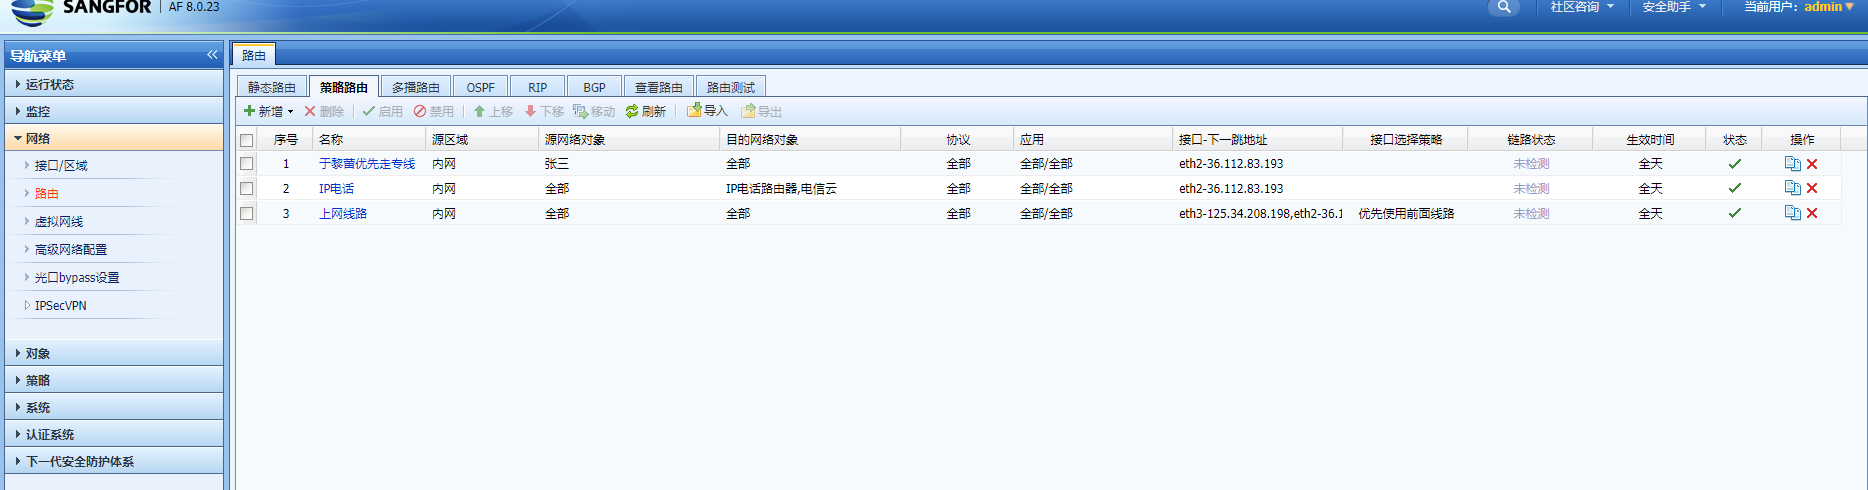
Task: Toggle status checkmark of 上网线路 row
Action: pyautogui.click(x=1735, y=213)
